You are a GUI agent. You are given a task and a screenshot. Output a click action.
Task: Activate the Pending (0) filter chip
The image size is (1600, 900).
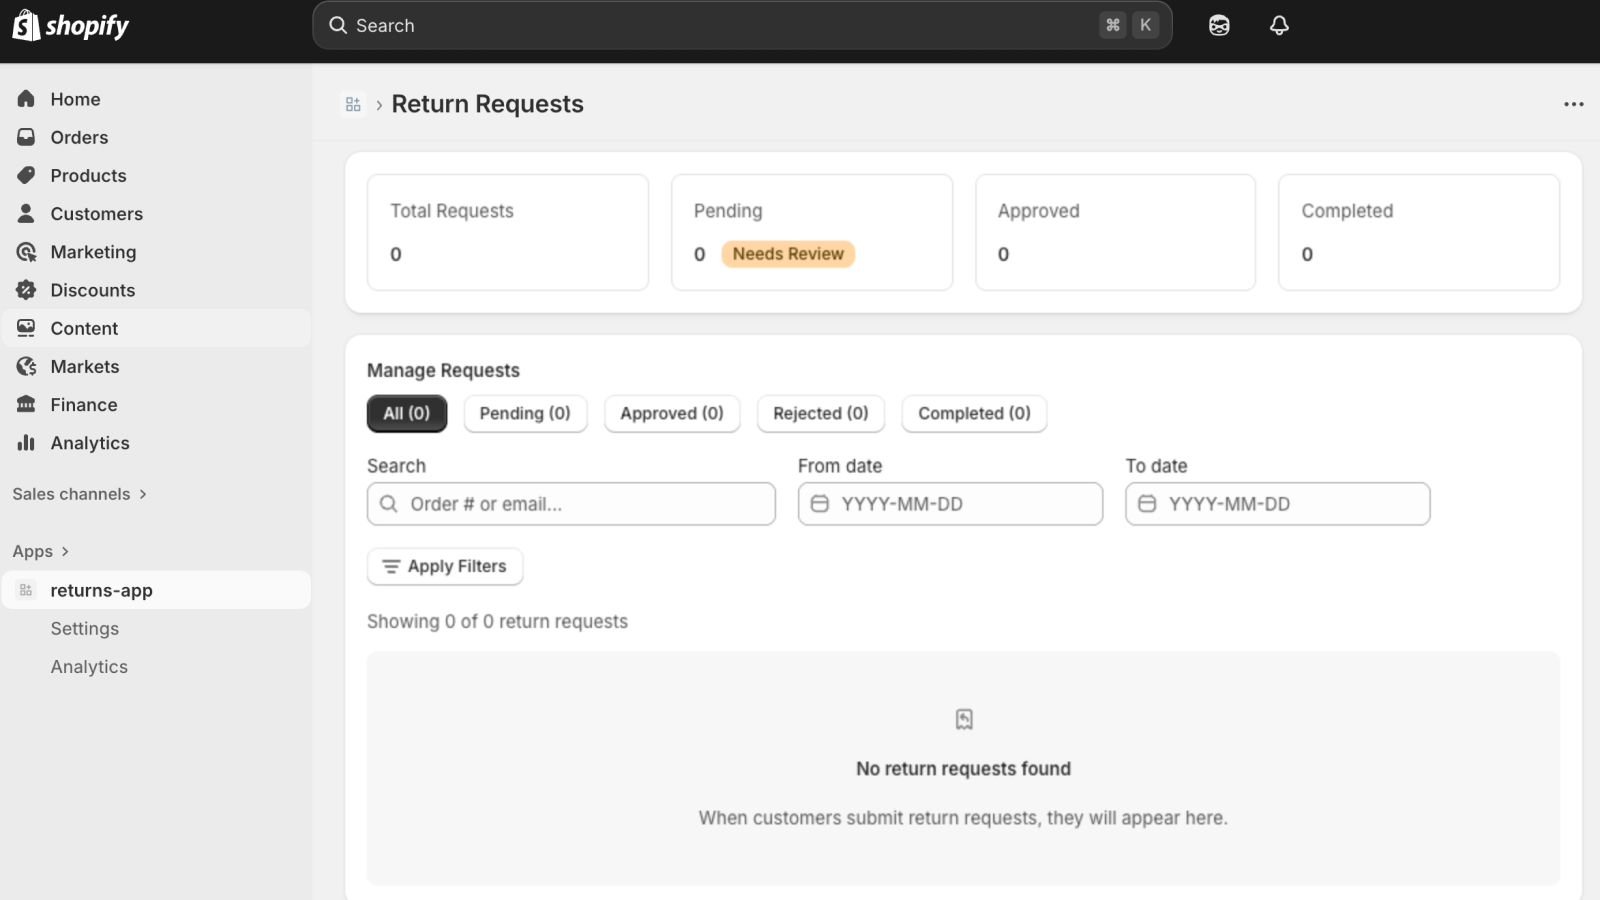pos(525,413)
